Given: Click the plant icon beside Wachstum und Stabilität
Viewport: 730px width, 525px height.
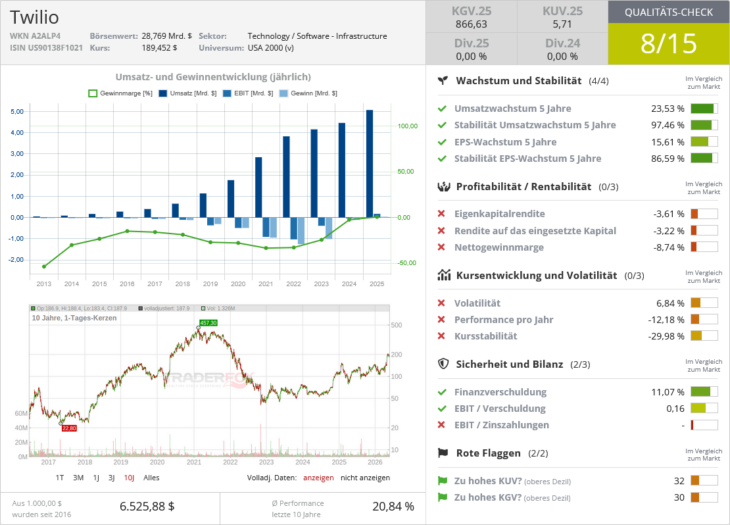Looking at the screenshot, I should point(443,81).
